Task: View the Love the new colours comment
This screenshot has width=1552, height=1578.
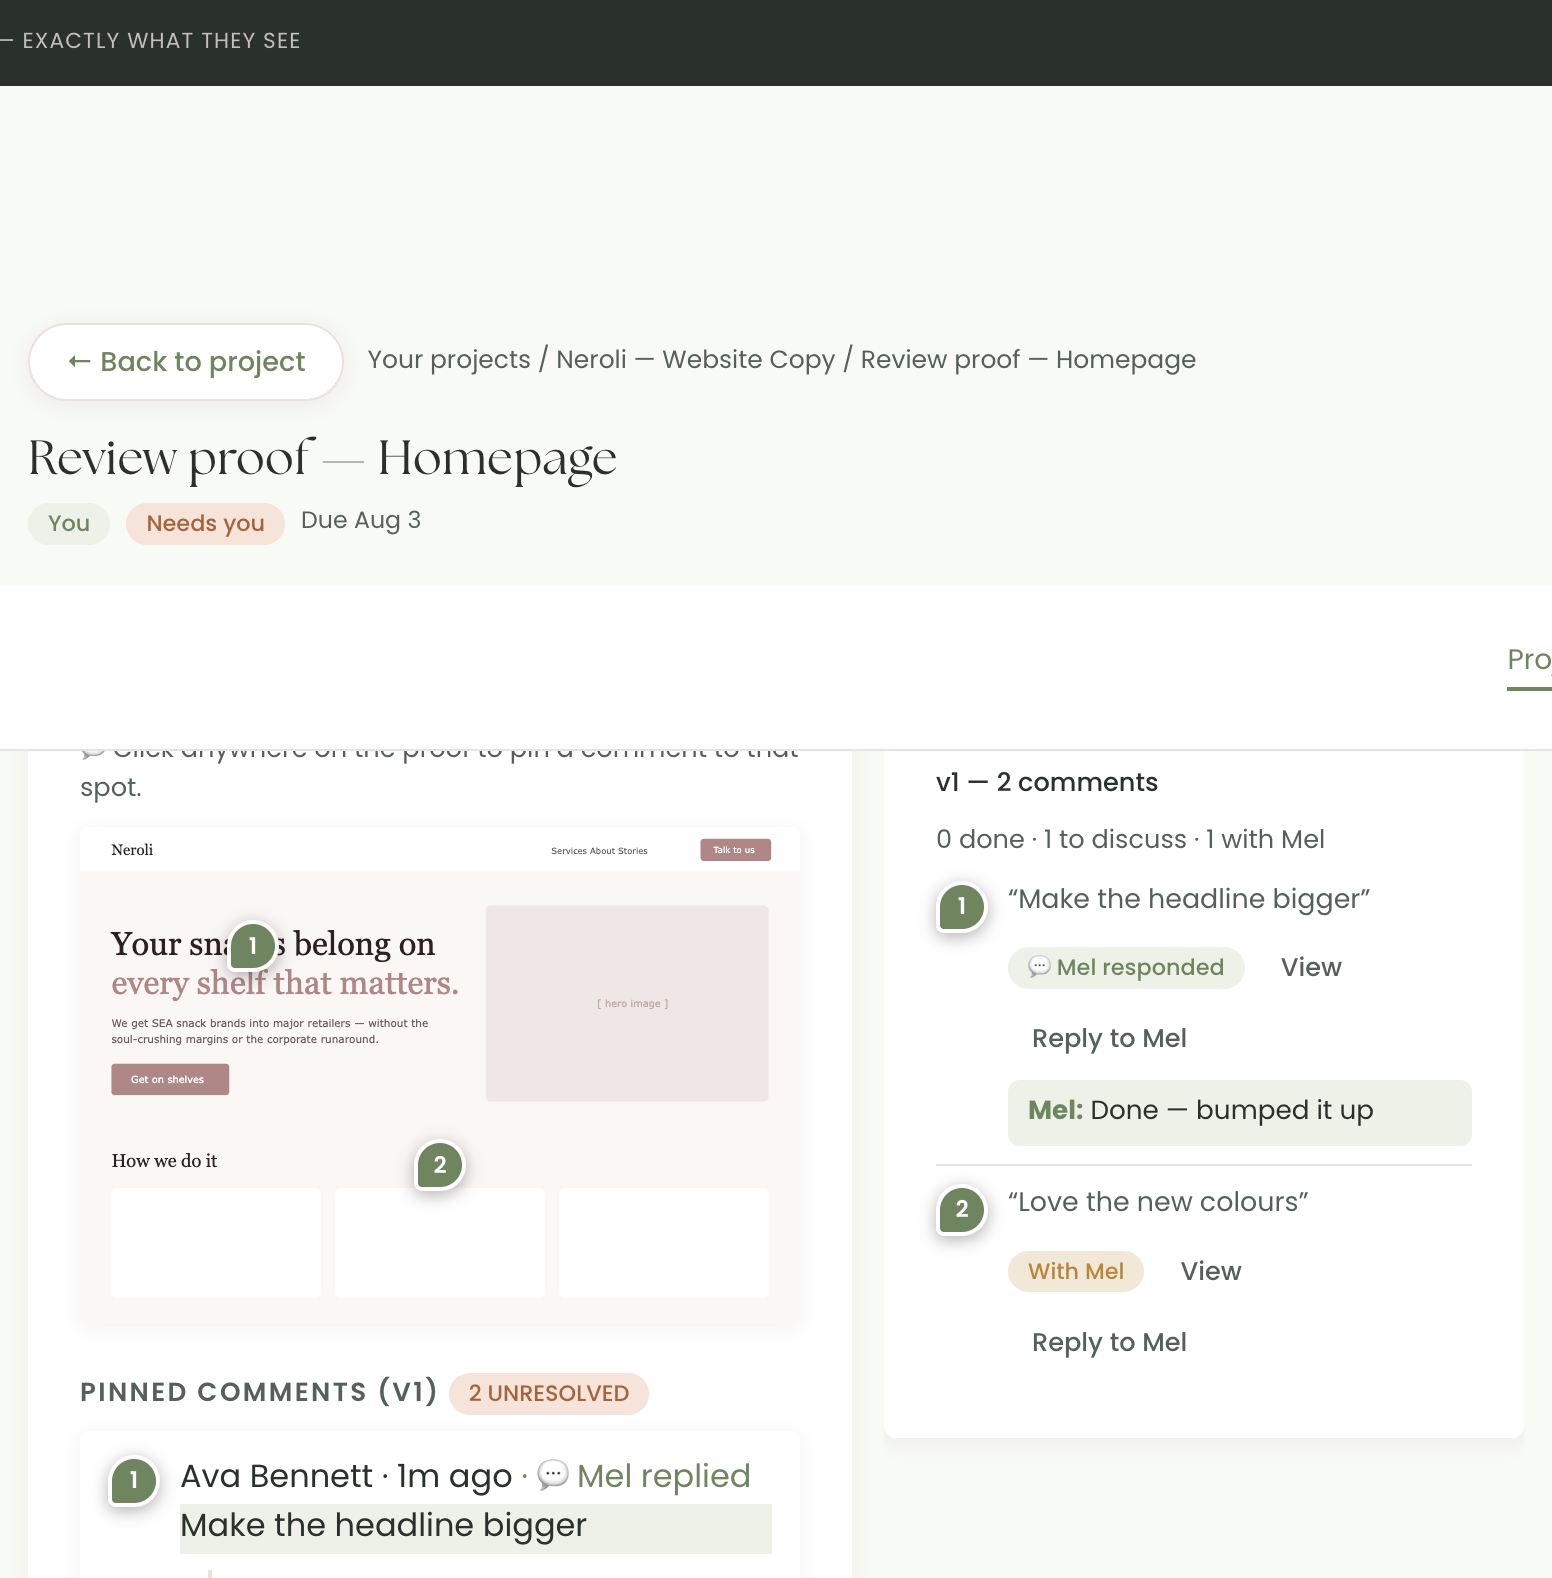Action: click(x=1211, y=1272)
